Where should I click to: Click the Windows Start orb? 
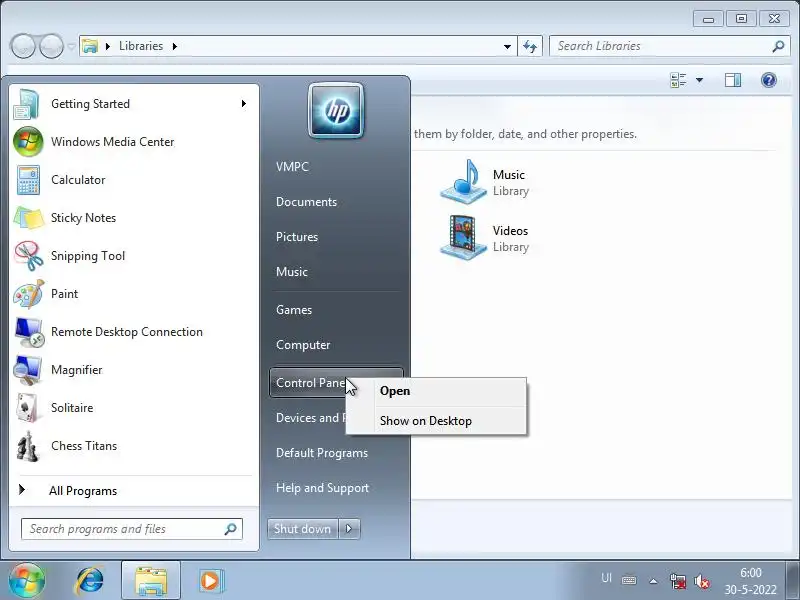coord(27,580)
